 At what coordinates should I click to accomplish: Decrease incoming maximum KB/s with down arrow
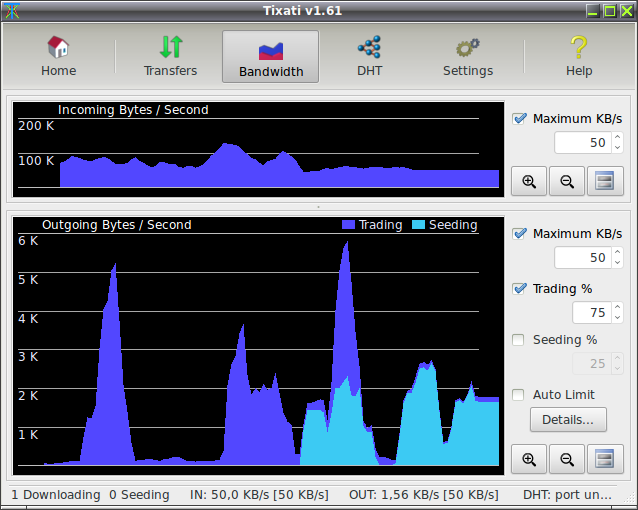tap(618, 147)
